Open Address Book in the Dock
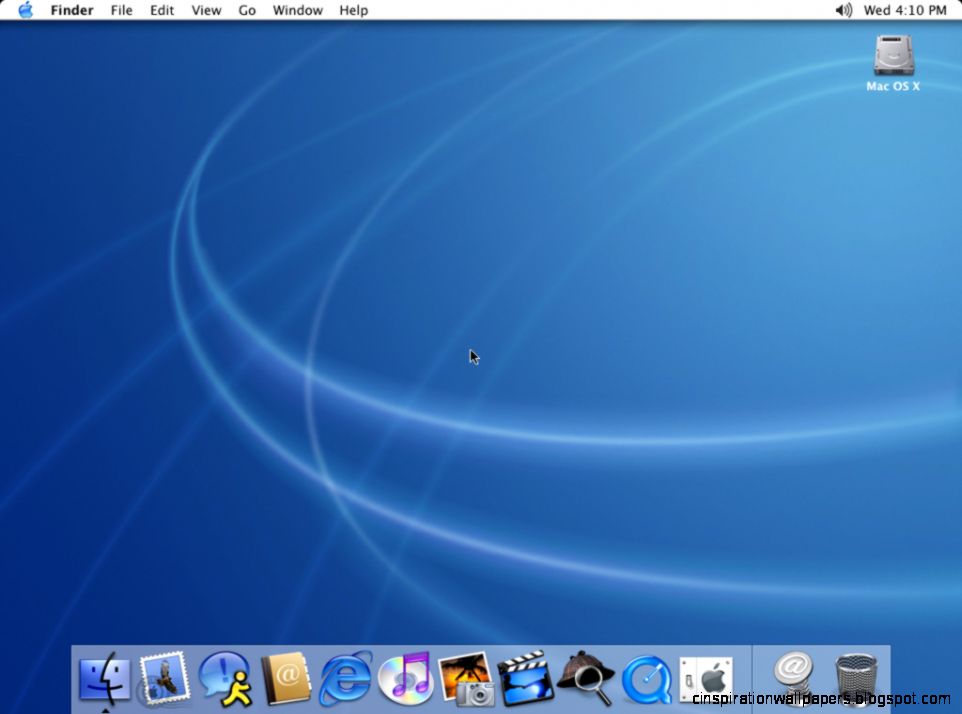The image size is (962, 714). [x=285, y=678]
